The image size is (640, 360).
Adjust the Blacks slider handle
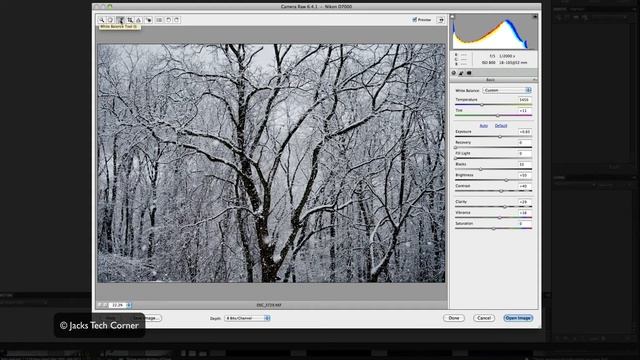pyautogui.click(x=480, y=169)
